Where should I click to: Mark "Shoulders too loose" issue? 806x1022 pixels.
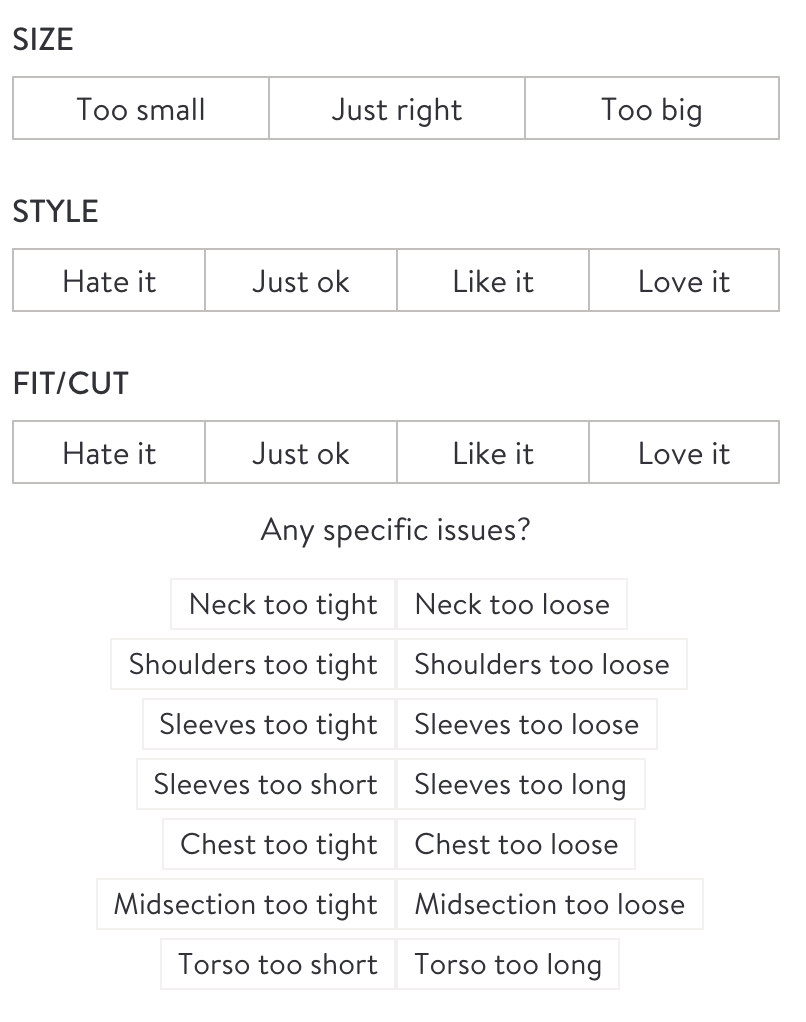pyautogui.click(x=542, y=664)
